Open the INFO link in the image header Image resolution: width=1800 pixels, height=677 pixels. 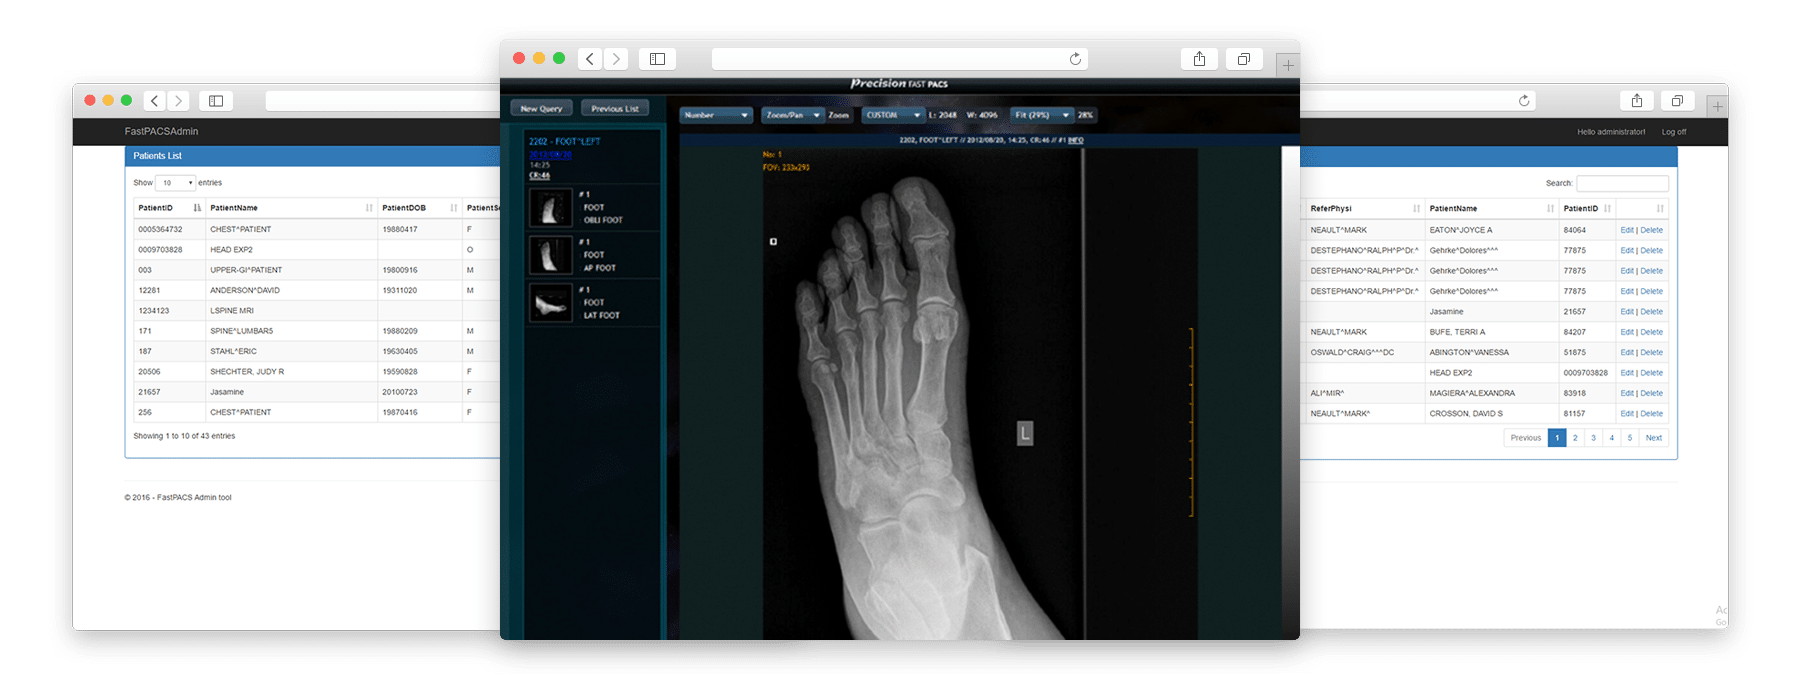[1076, 140]
